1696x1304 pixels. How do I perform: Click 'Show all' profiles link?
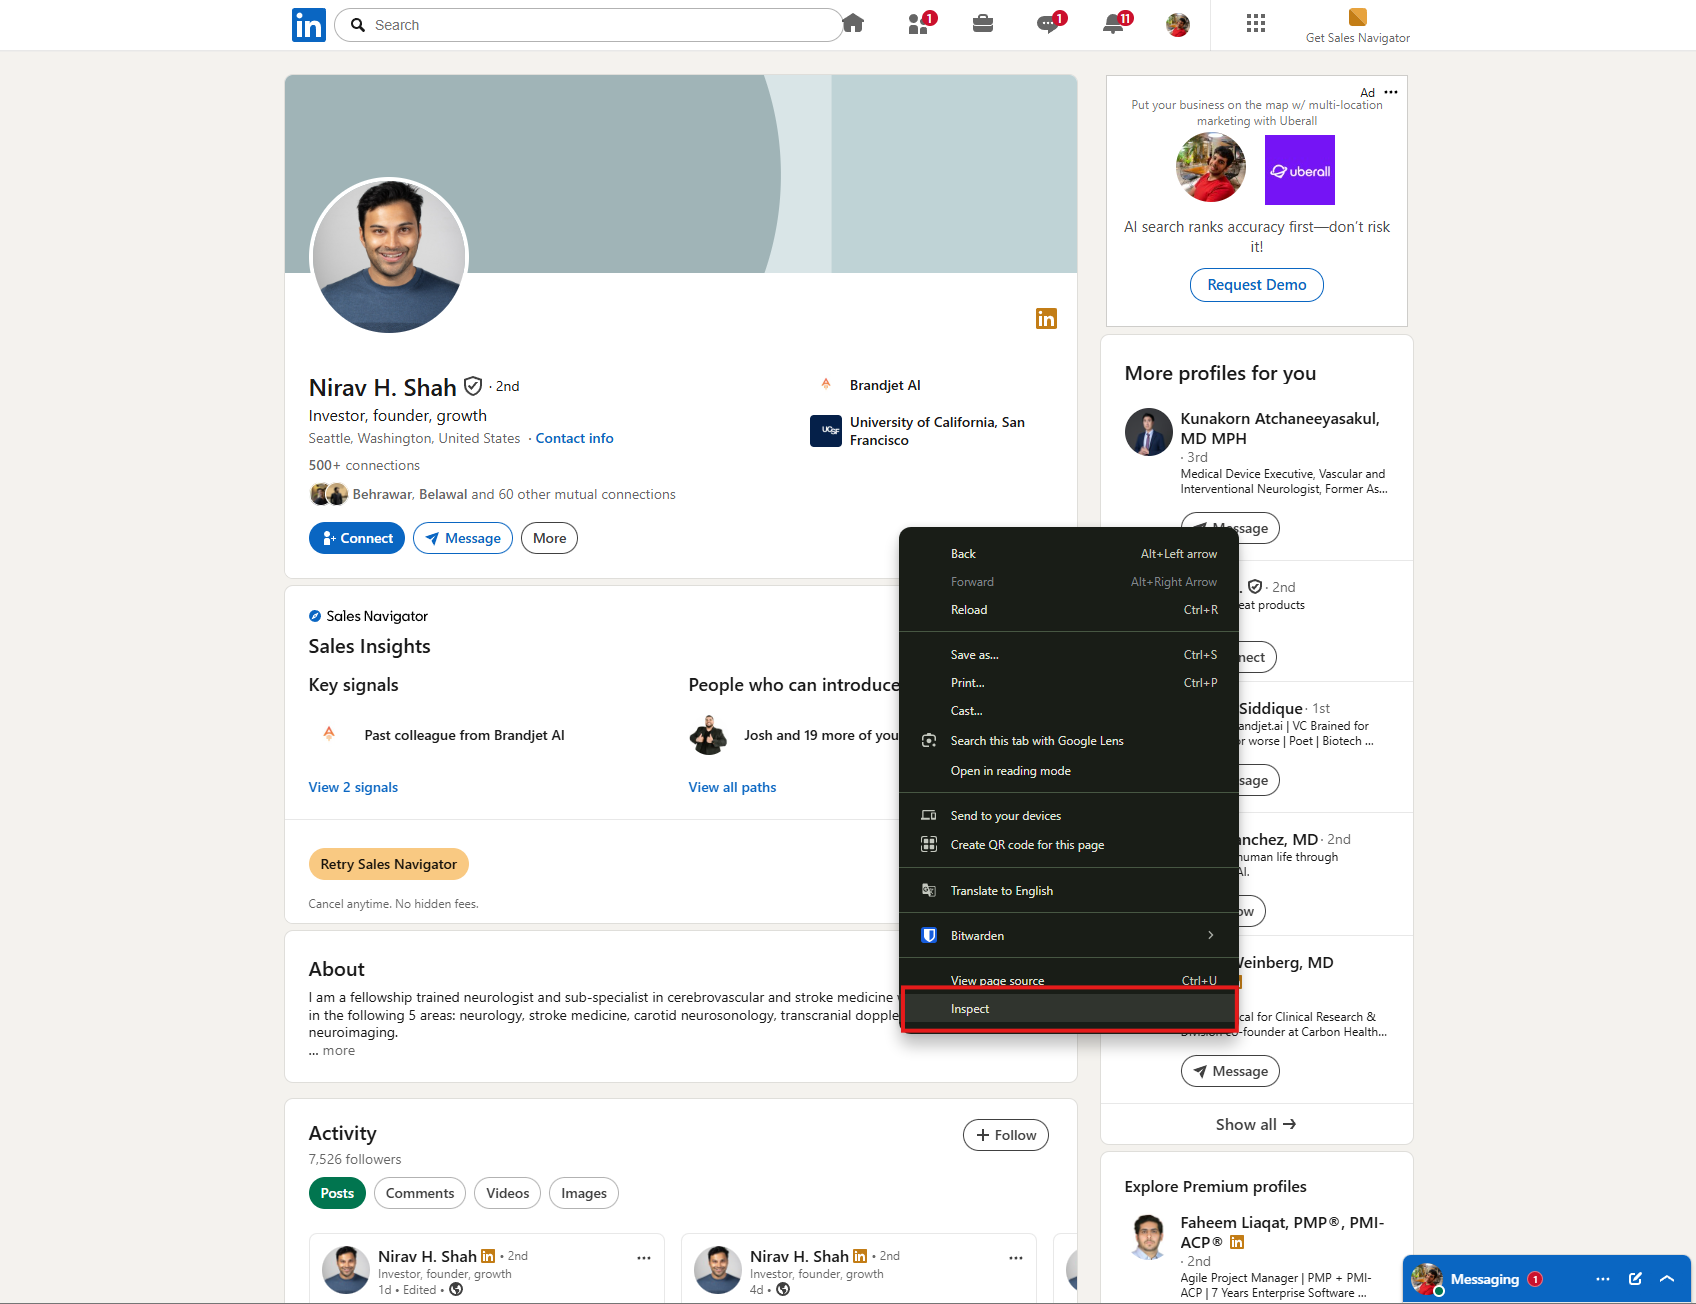(1256, 1124)
